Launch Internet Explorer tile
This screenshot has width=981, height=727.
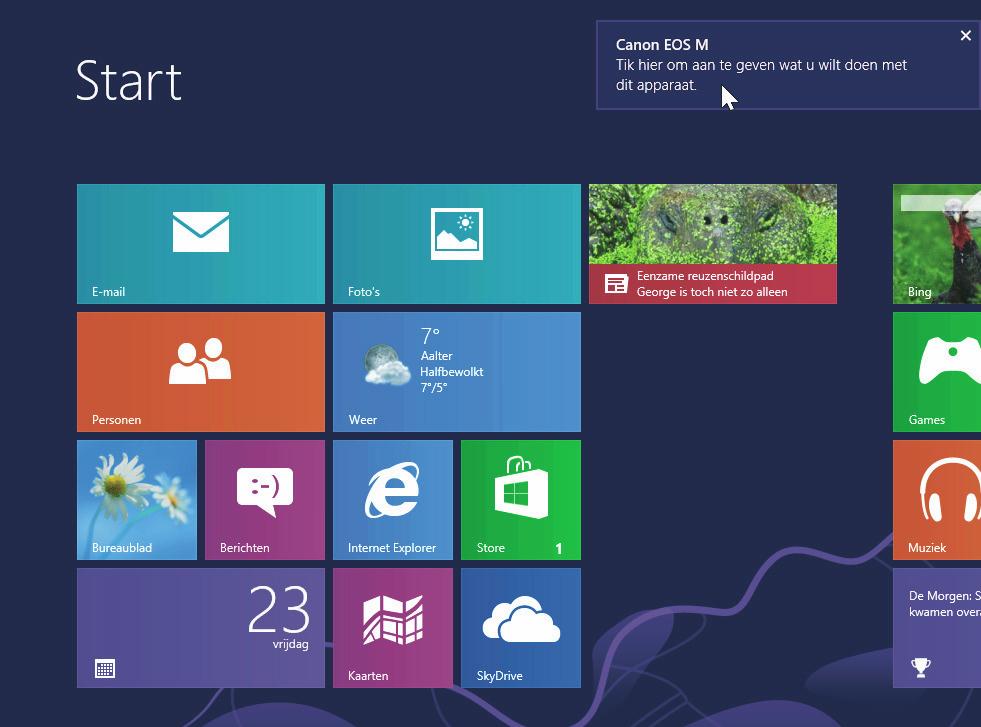[393, 500]
